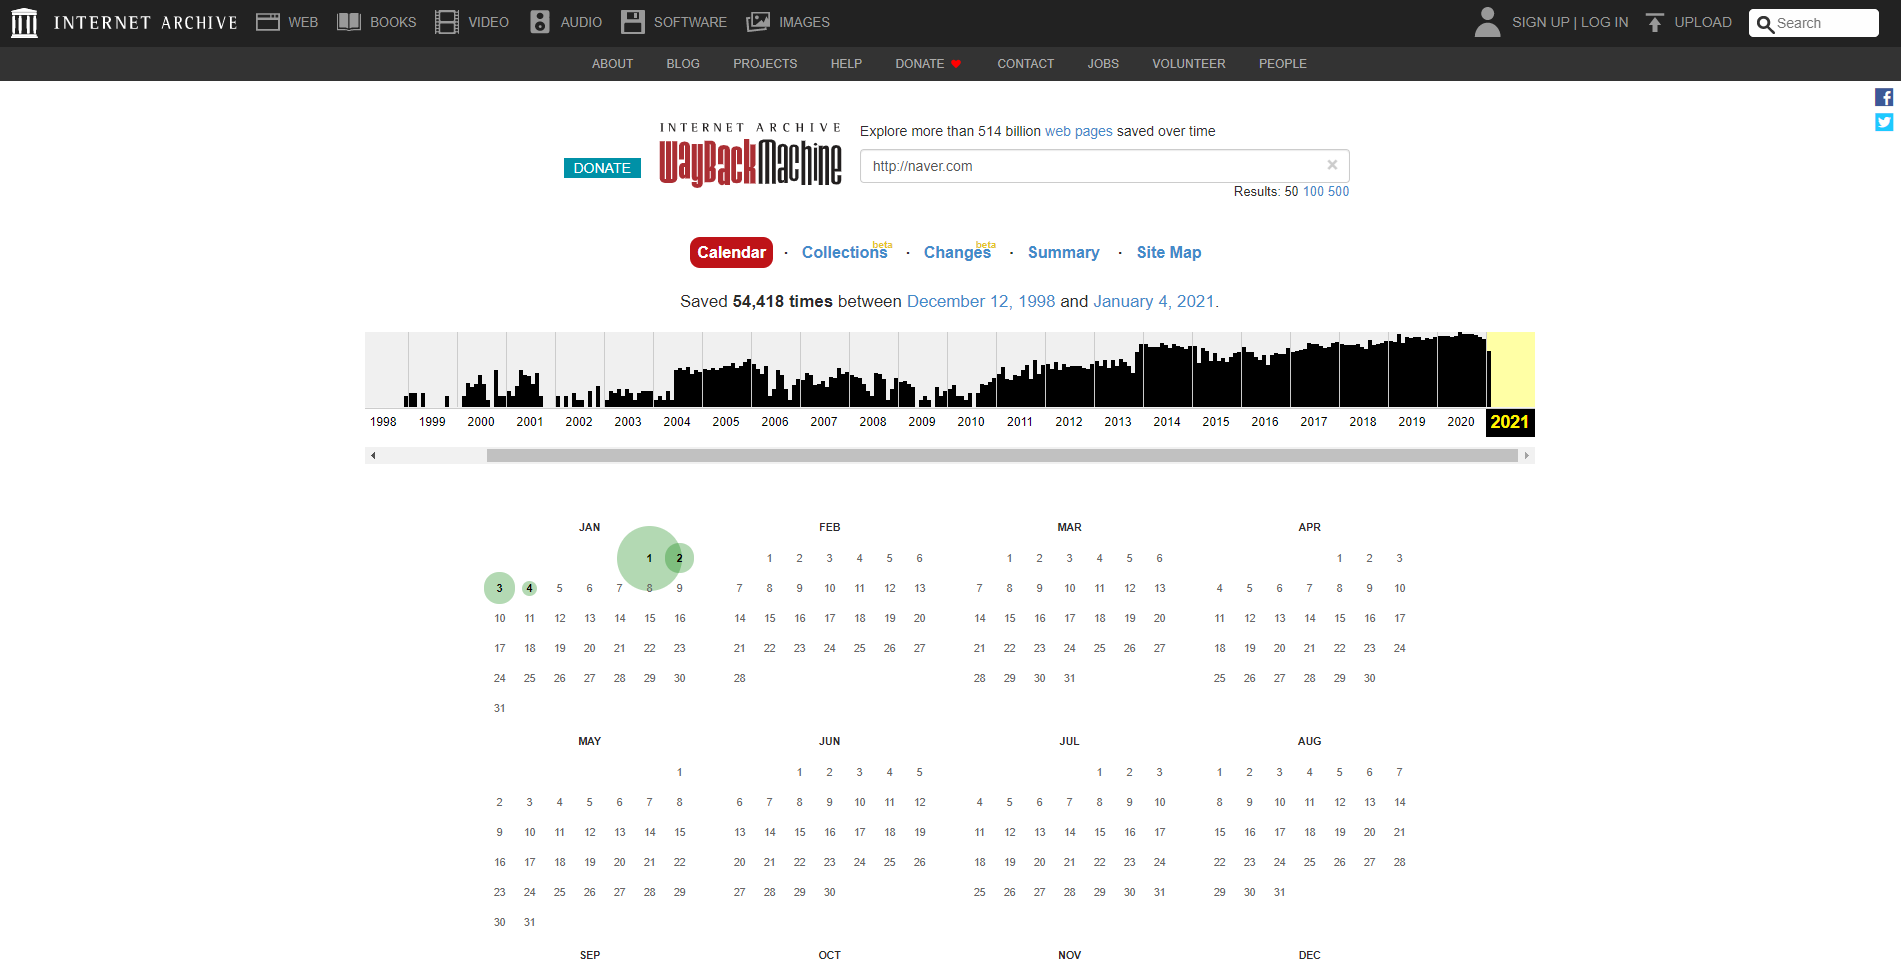Open the HELP menu item

[x=846, y=64]
